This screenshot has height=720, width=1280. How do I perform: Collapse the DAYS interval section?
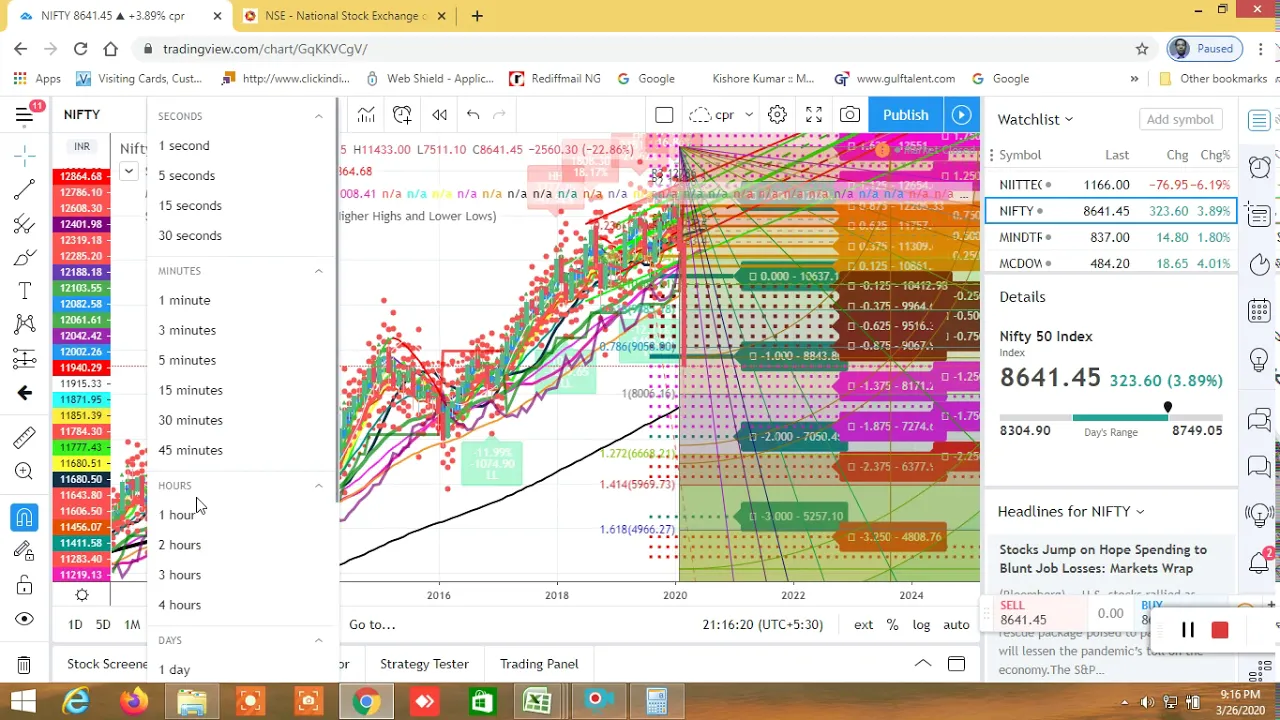pos(319,640)
